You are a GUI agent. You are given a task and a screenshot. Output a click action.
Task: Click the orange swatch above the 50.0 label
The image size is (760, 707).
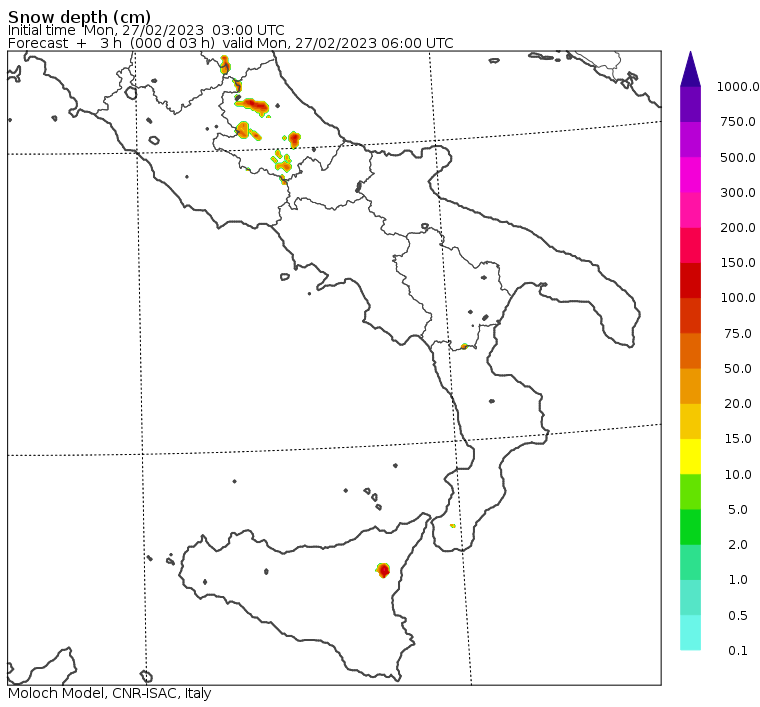pyautogui.click(x=690, y=351)
